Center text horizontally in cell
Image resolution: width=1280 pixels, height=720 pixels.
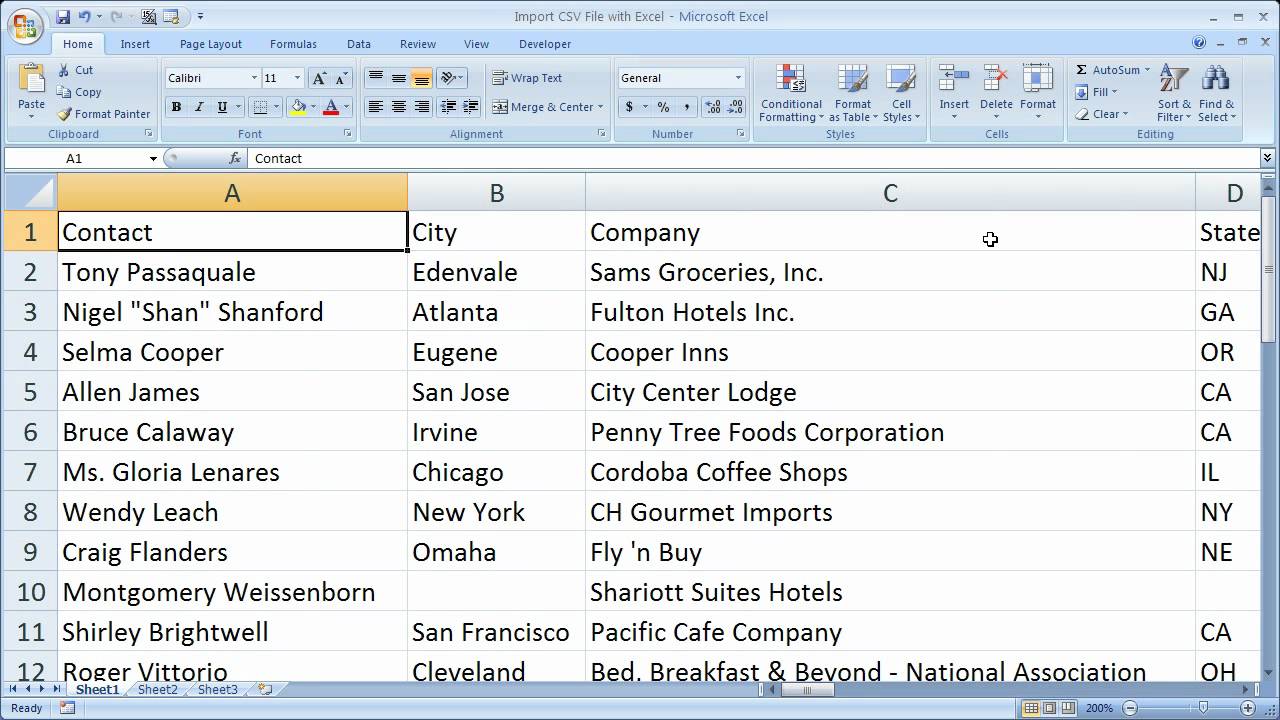click(399, 107)
